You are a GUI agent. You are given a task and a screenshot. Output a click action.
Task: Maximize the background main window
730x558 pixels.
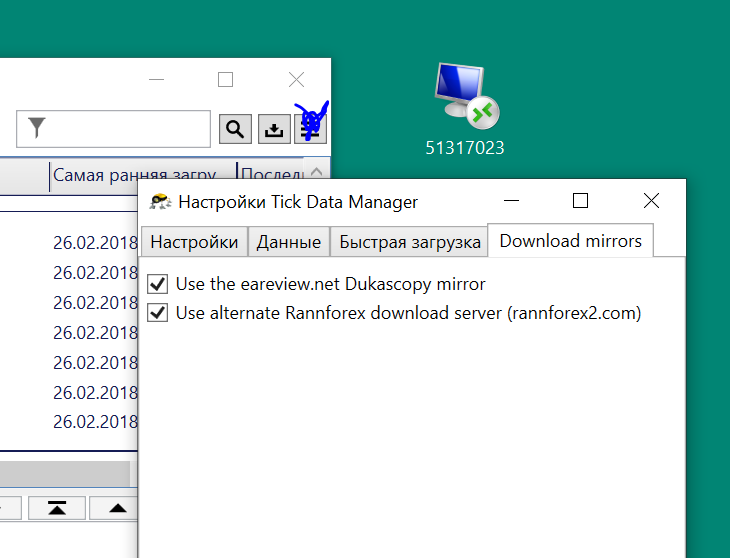pyautogui.click(x=225, y=80)
